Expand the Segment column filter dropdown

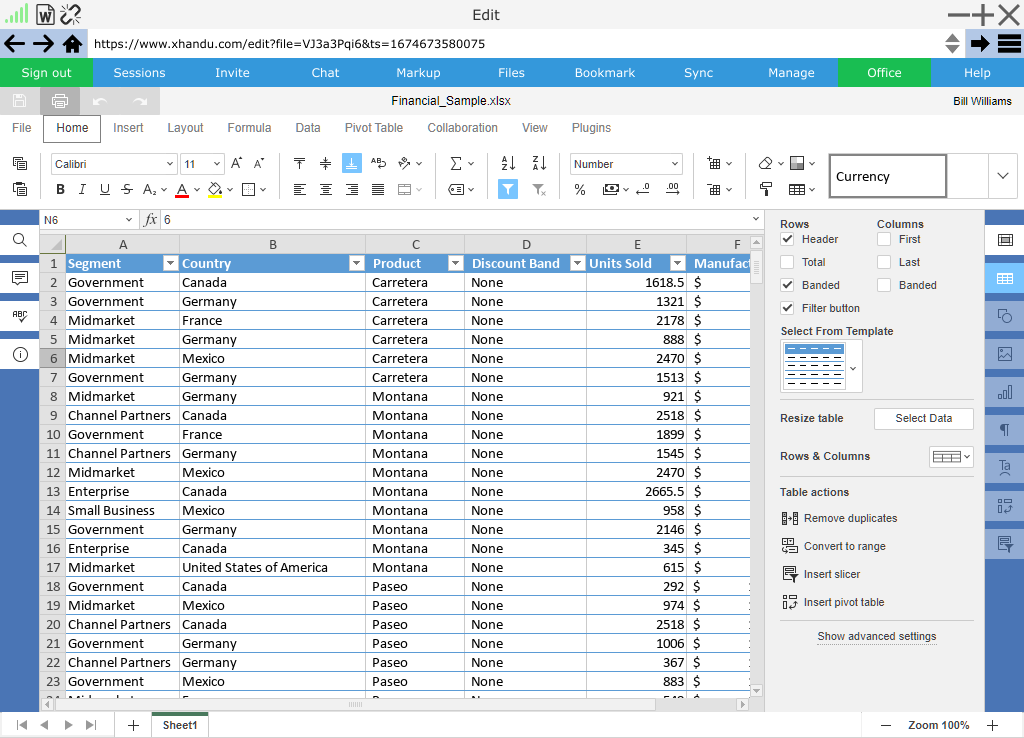point(170,264)
